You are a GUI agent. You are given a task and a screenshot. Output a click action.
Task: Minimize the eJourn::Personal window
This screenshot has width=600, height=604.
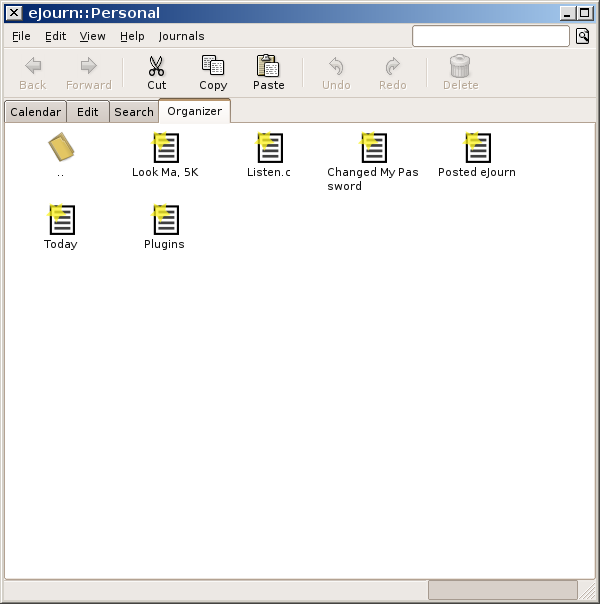pos(567,13)
